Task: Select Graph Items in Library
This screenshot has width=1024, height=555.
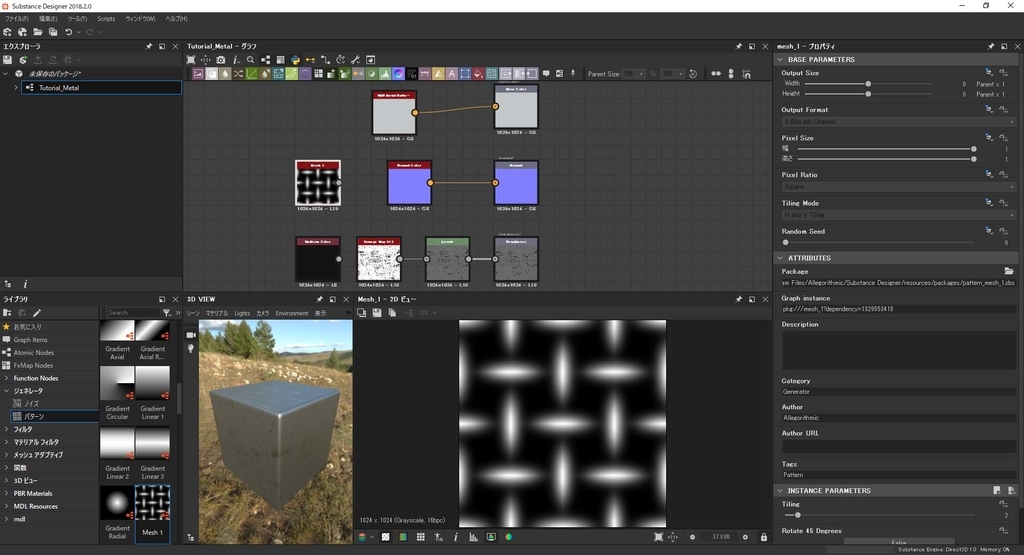Action: [30, 340]
